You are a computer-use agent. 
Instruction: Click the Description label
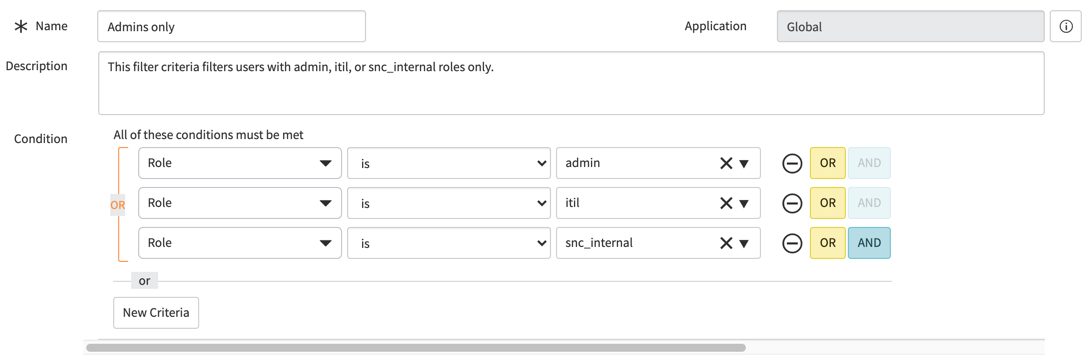click(x=36, y=66)
